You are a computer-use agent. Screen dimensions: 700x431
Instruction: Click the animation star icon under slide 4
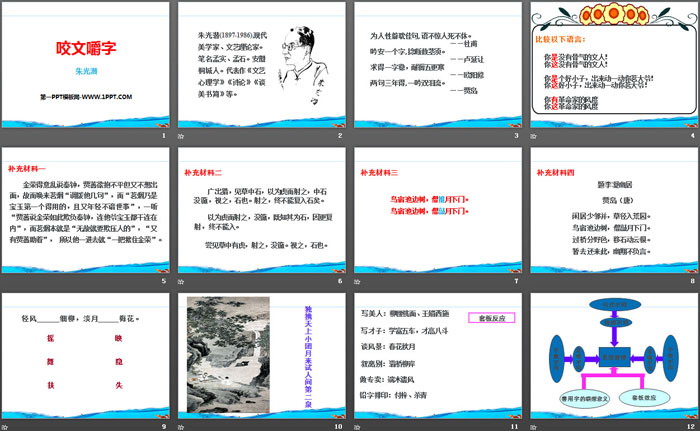click(533, 136)
